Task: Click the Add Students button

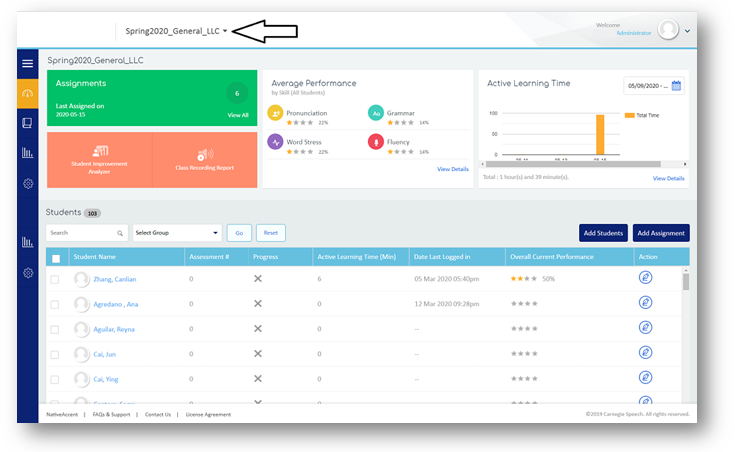Action: [x=603, y=233]
